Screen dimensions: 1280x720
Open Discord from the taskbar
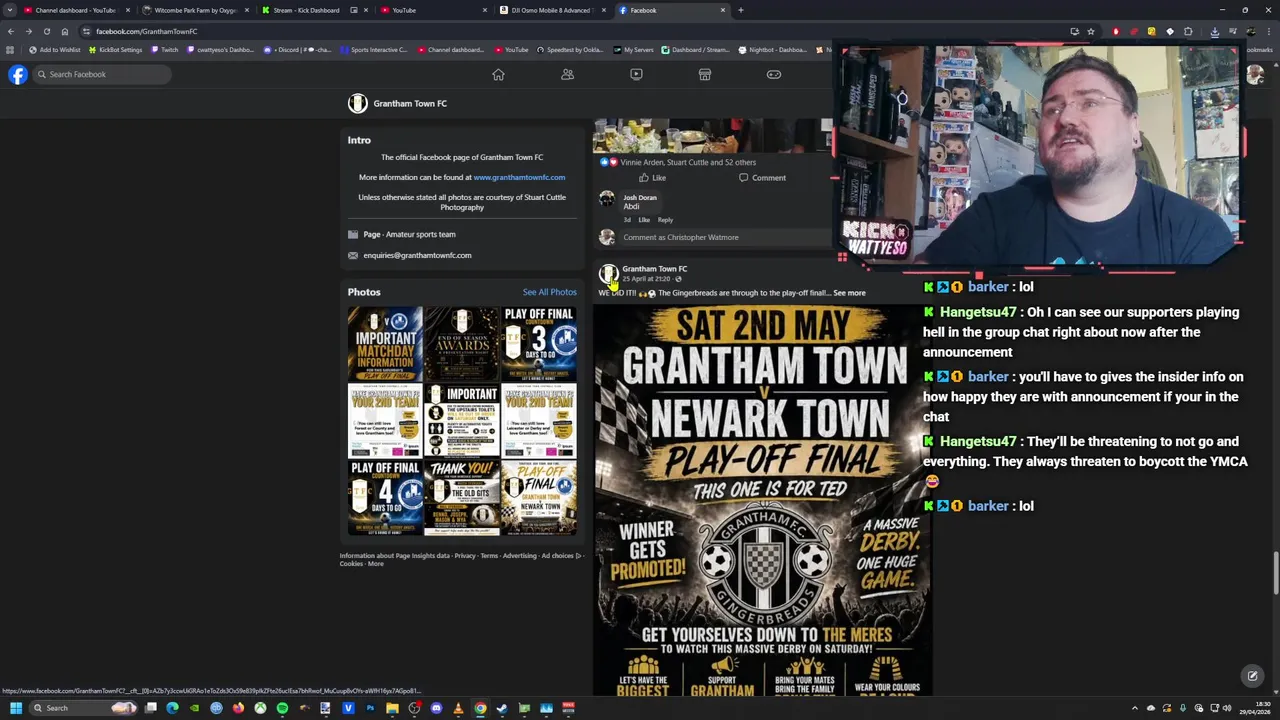(436, 708)
